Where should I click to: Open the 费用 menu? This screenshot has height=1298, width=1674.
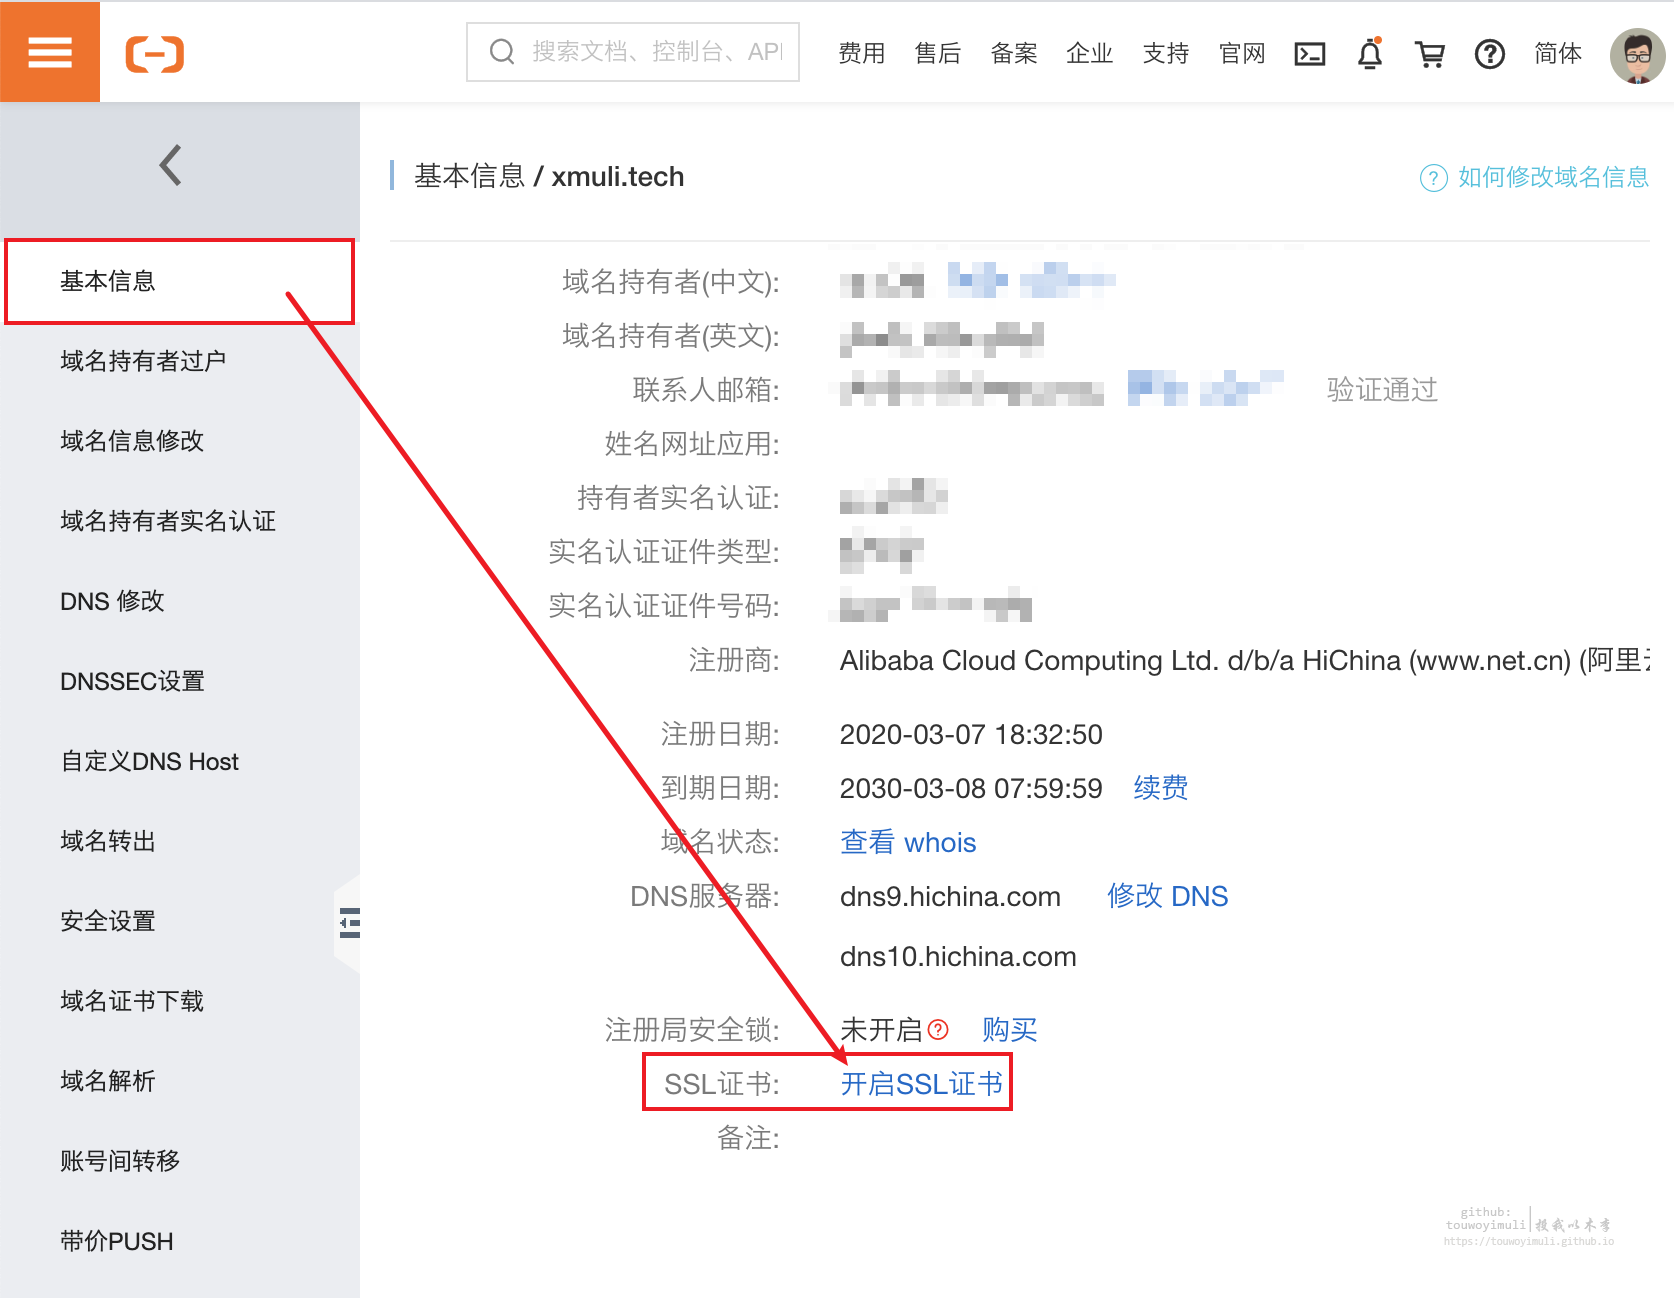tap(861, 53)
